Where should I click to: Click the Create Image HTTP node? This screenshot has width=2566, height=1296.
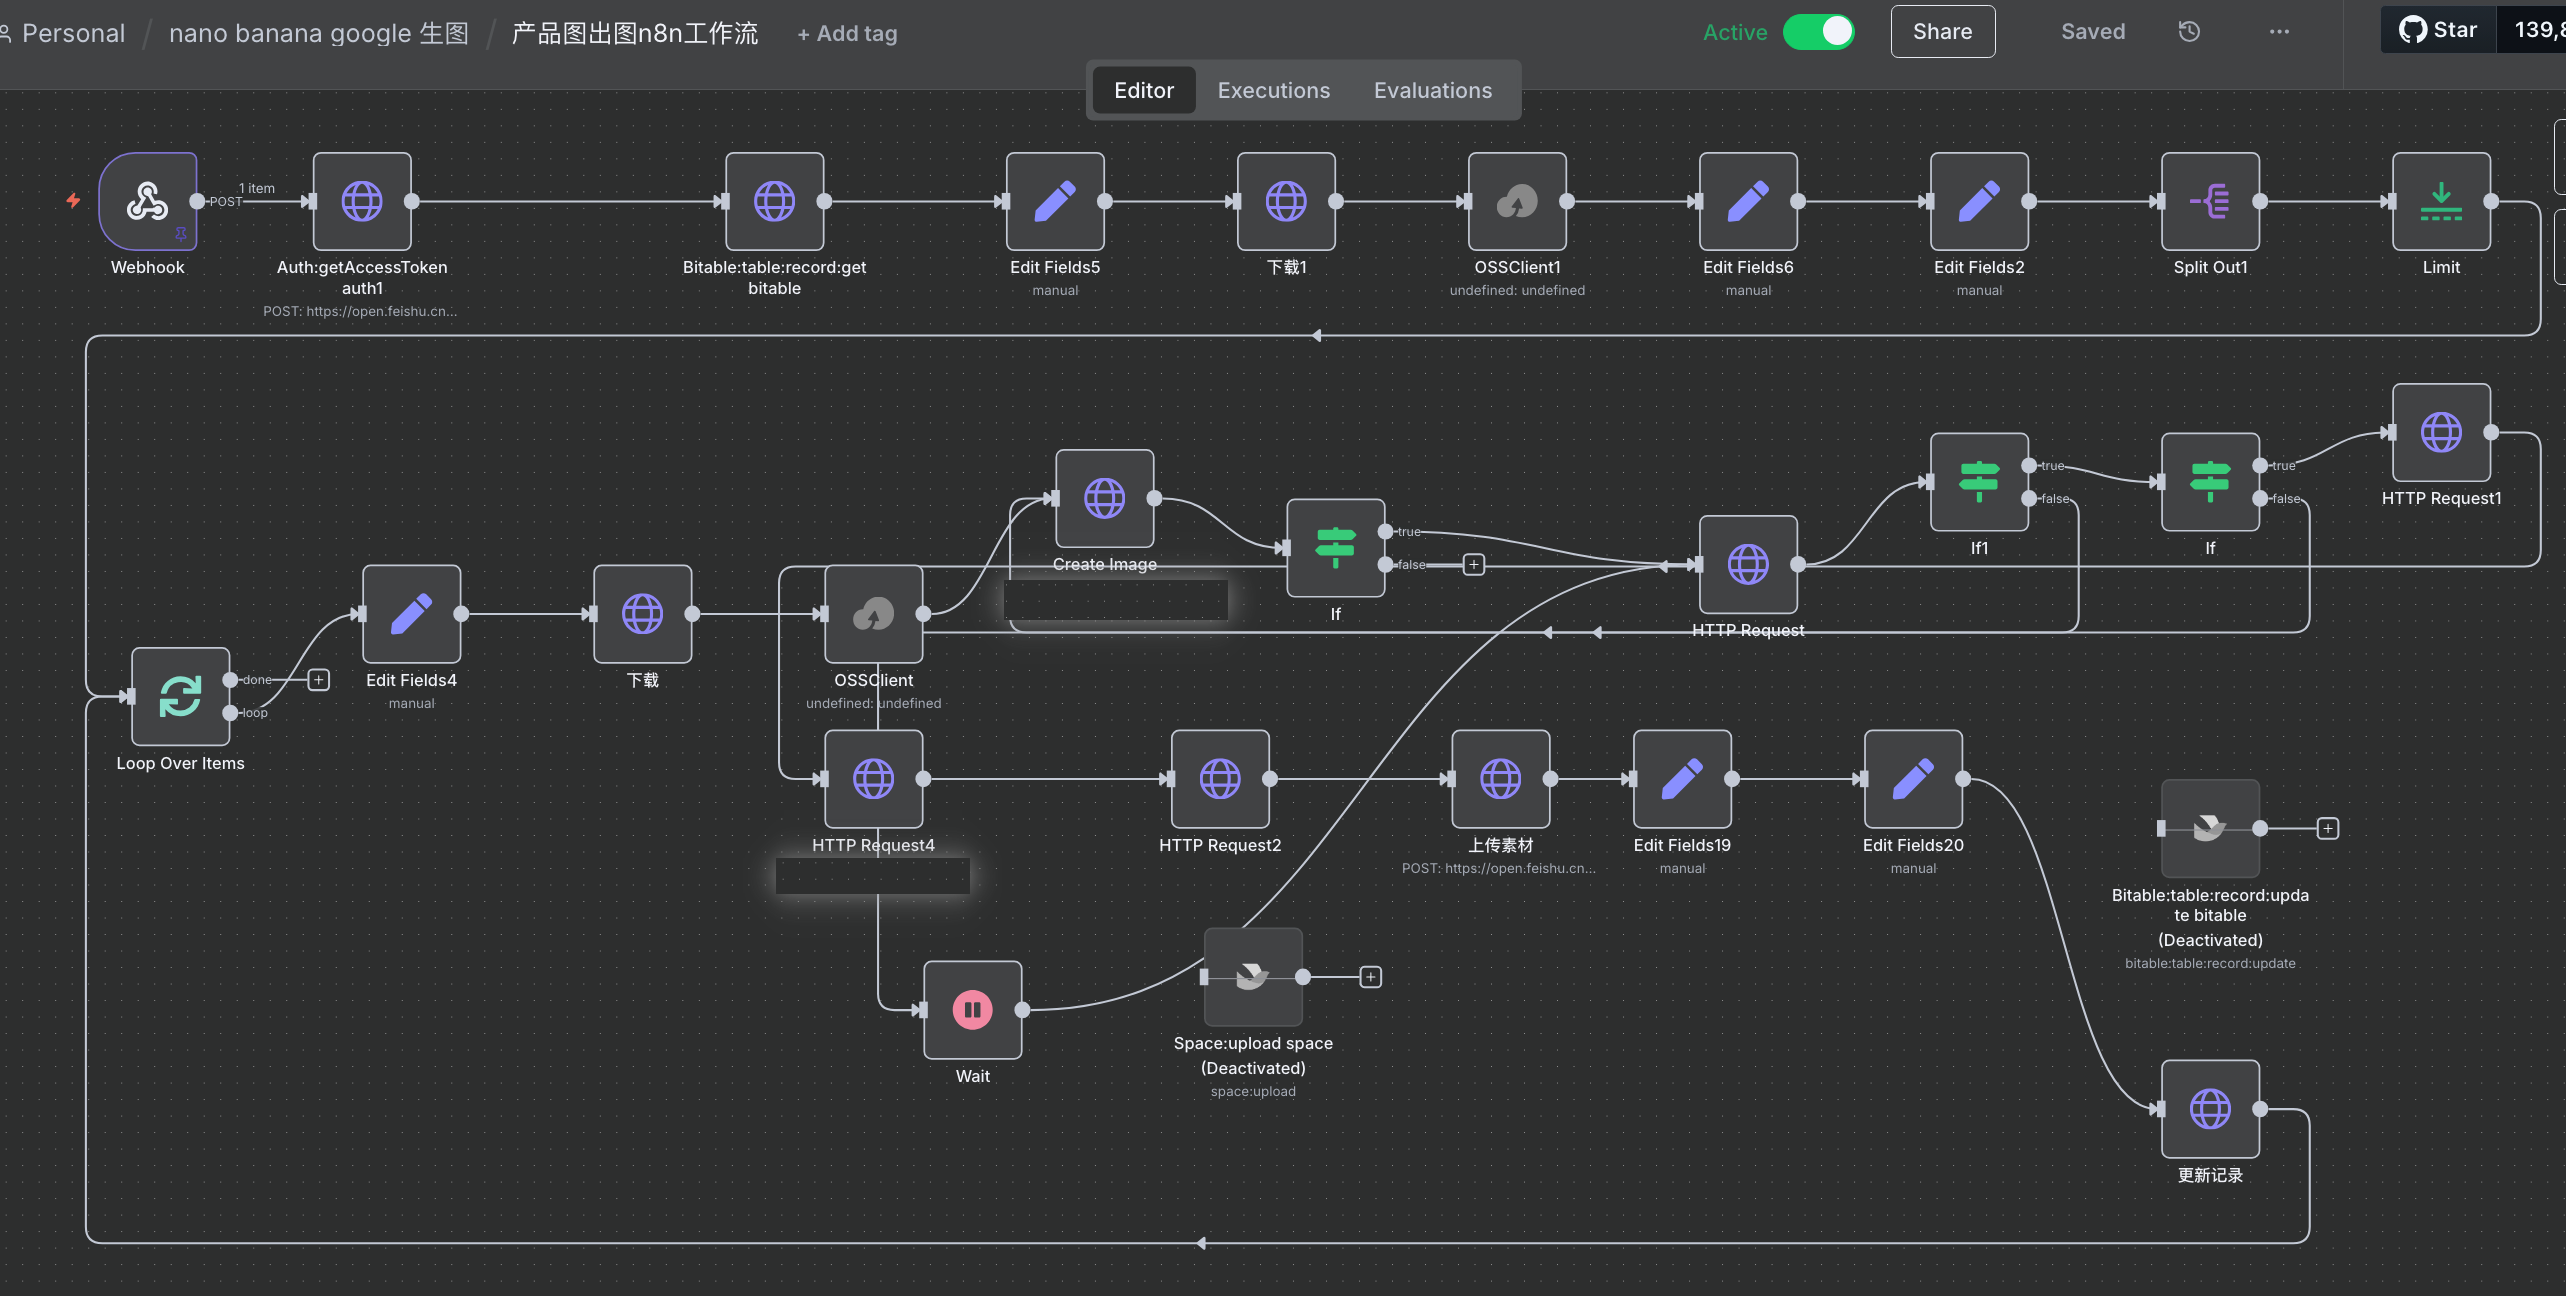coord(1104,498)
